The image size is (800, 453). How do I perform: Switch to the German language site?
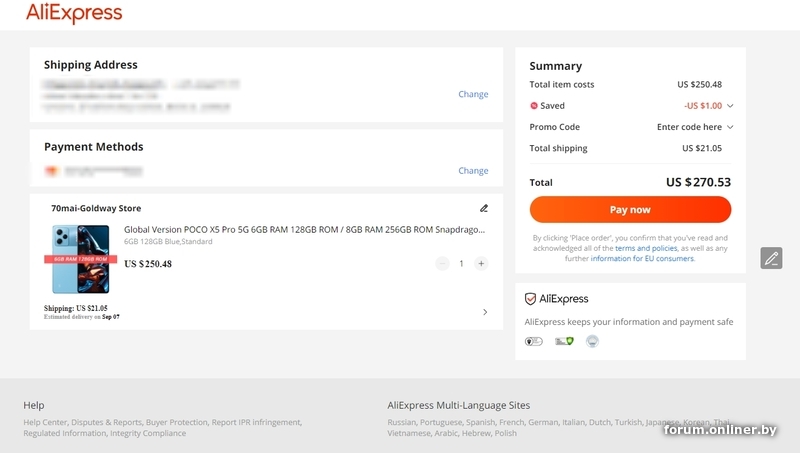tap(542, 422)
